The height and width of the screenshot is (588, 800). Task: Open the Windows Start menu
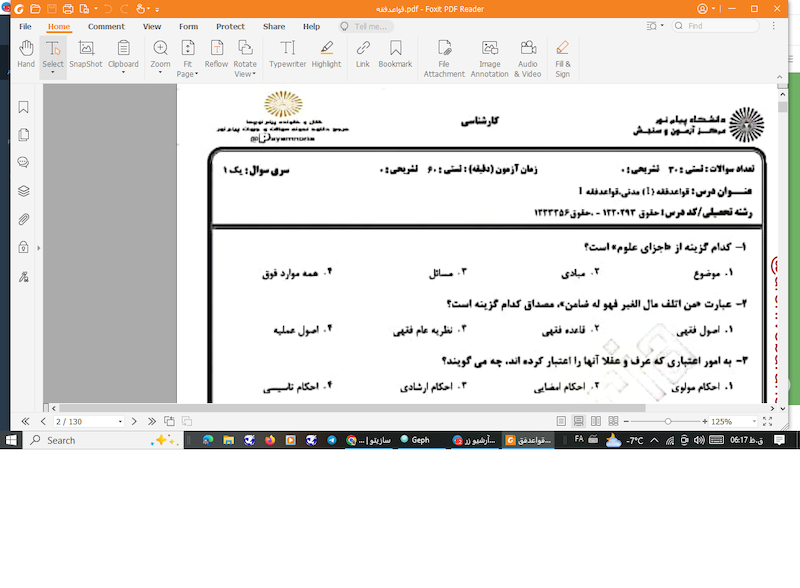tap(11, 440)
